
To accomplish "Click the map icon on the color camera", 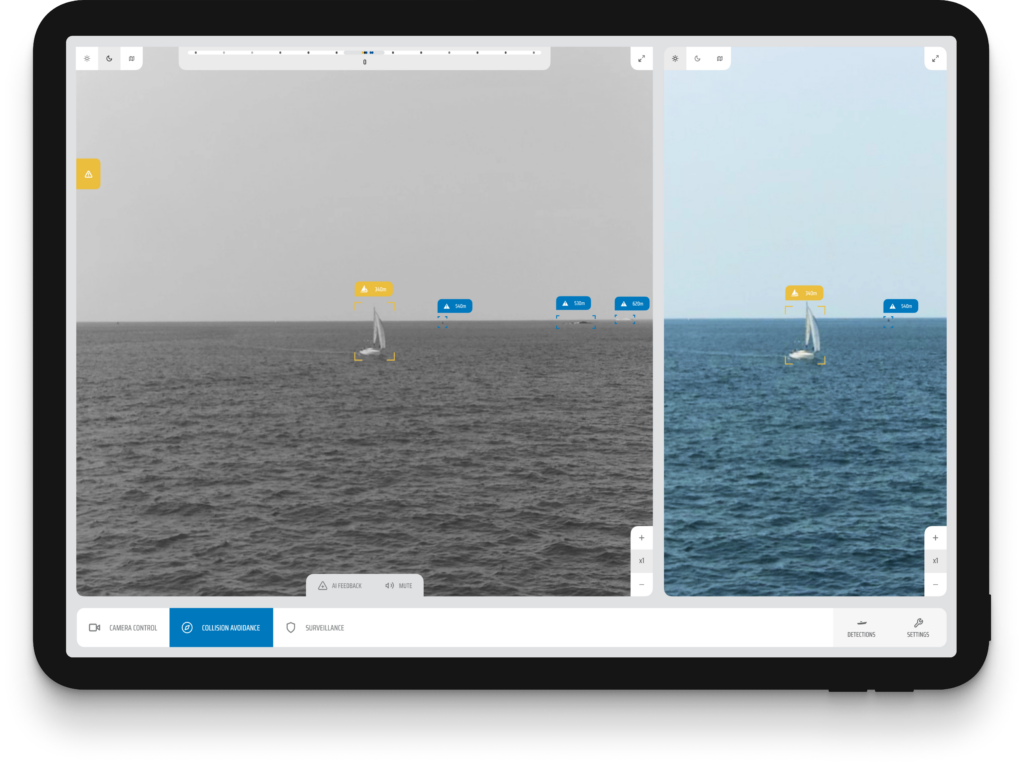I will [x=720, y=58].
